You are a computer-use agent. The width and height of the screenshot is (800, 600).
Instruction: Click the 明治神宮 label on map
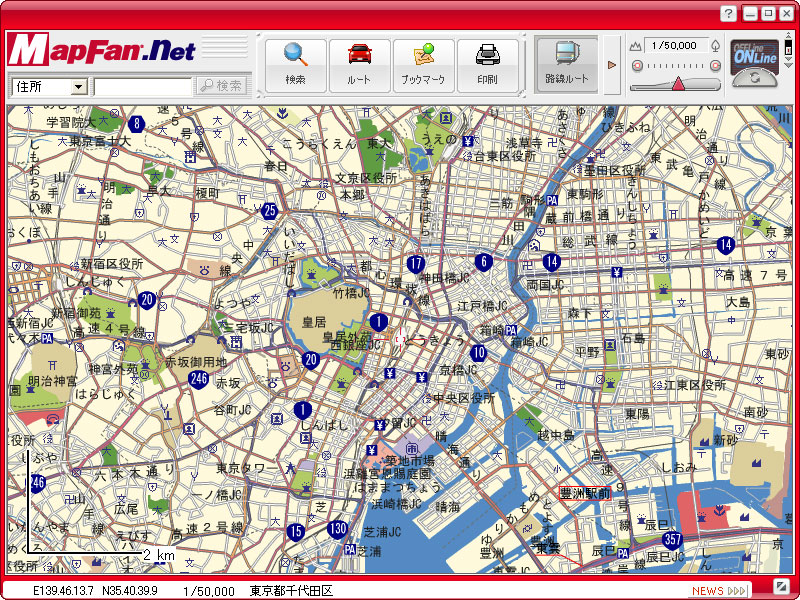point(52,381)
